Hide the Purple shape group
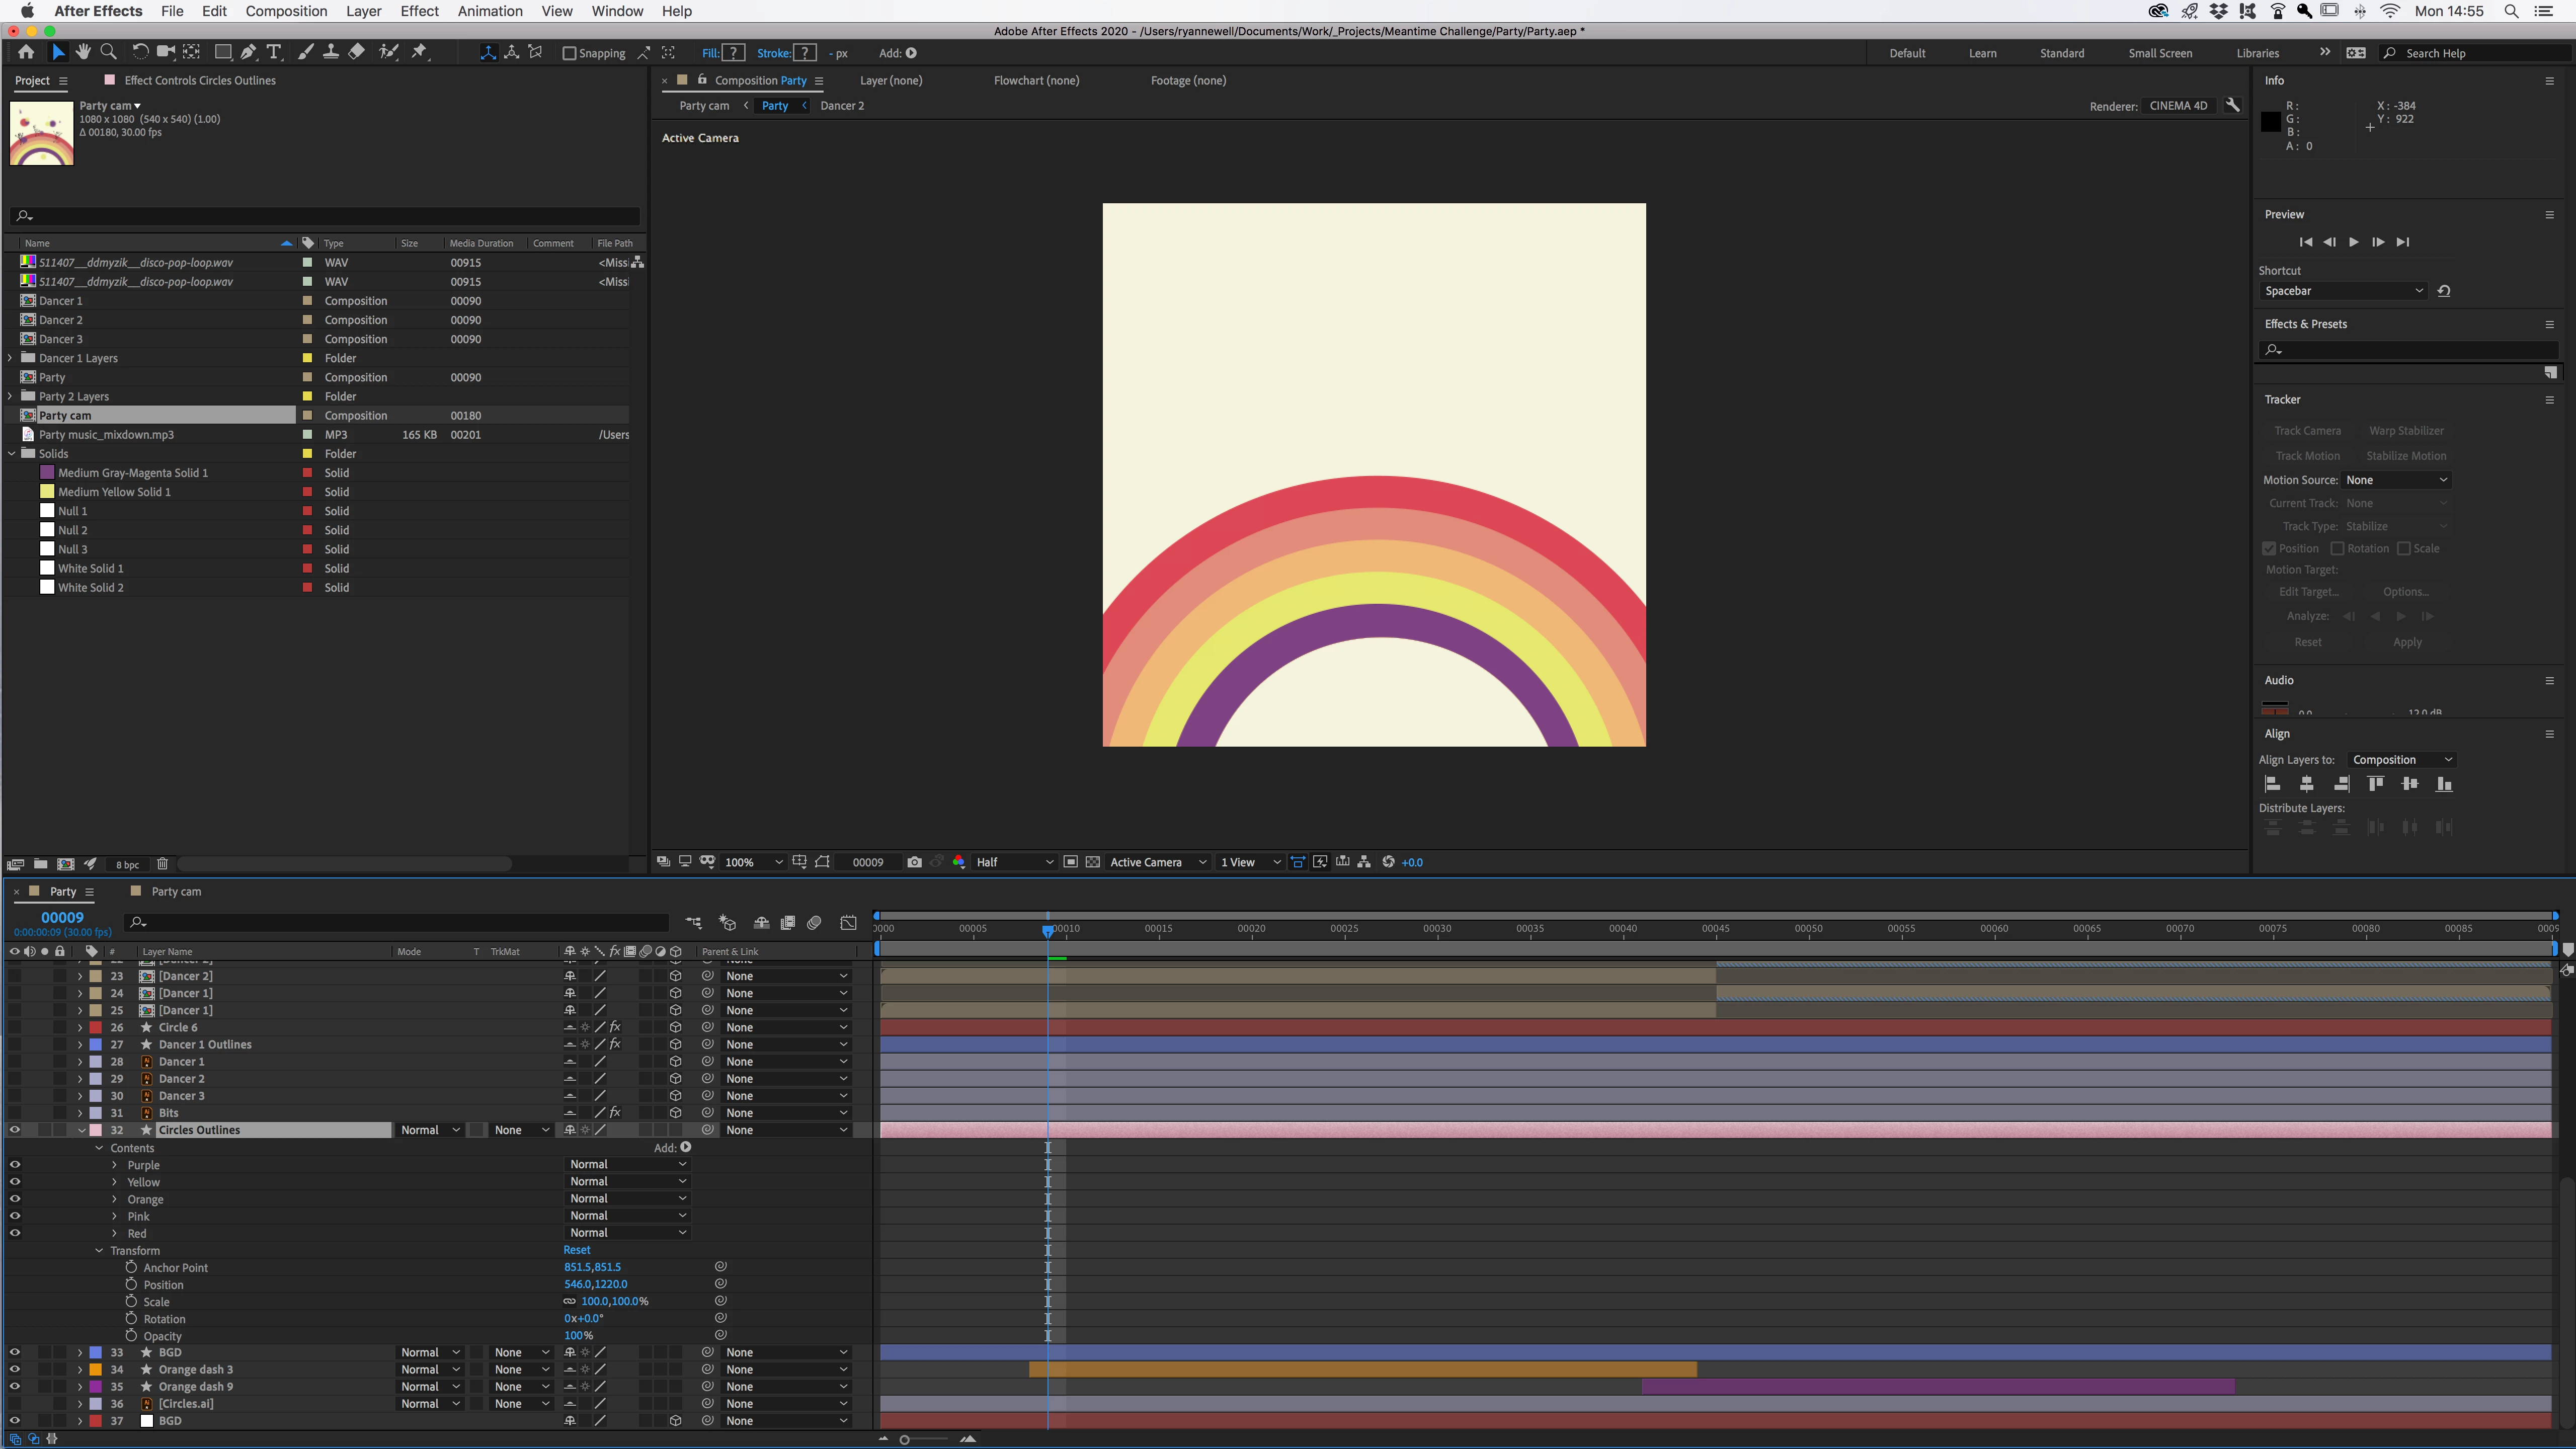Viewport: 2576px width, 1449px height. [15, 1165]
